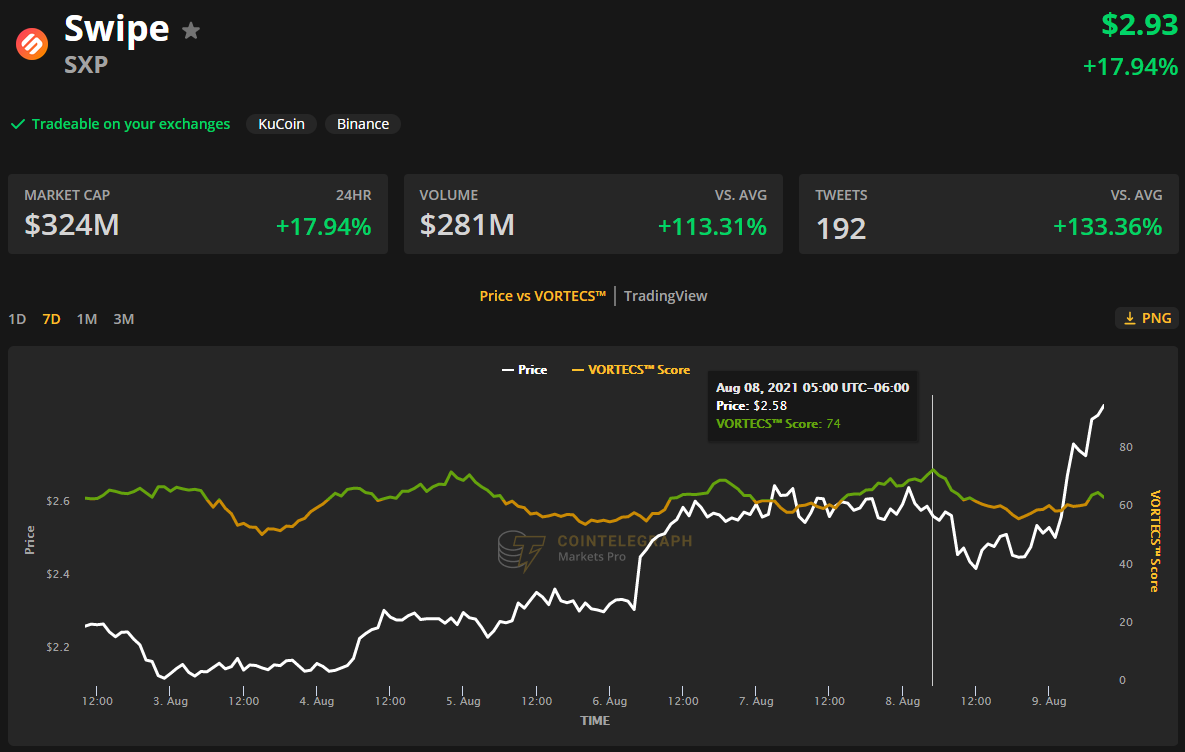1185x752 pixels.
Task: Switch to 3M chart range
Action: point(123,319)
